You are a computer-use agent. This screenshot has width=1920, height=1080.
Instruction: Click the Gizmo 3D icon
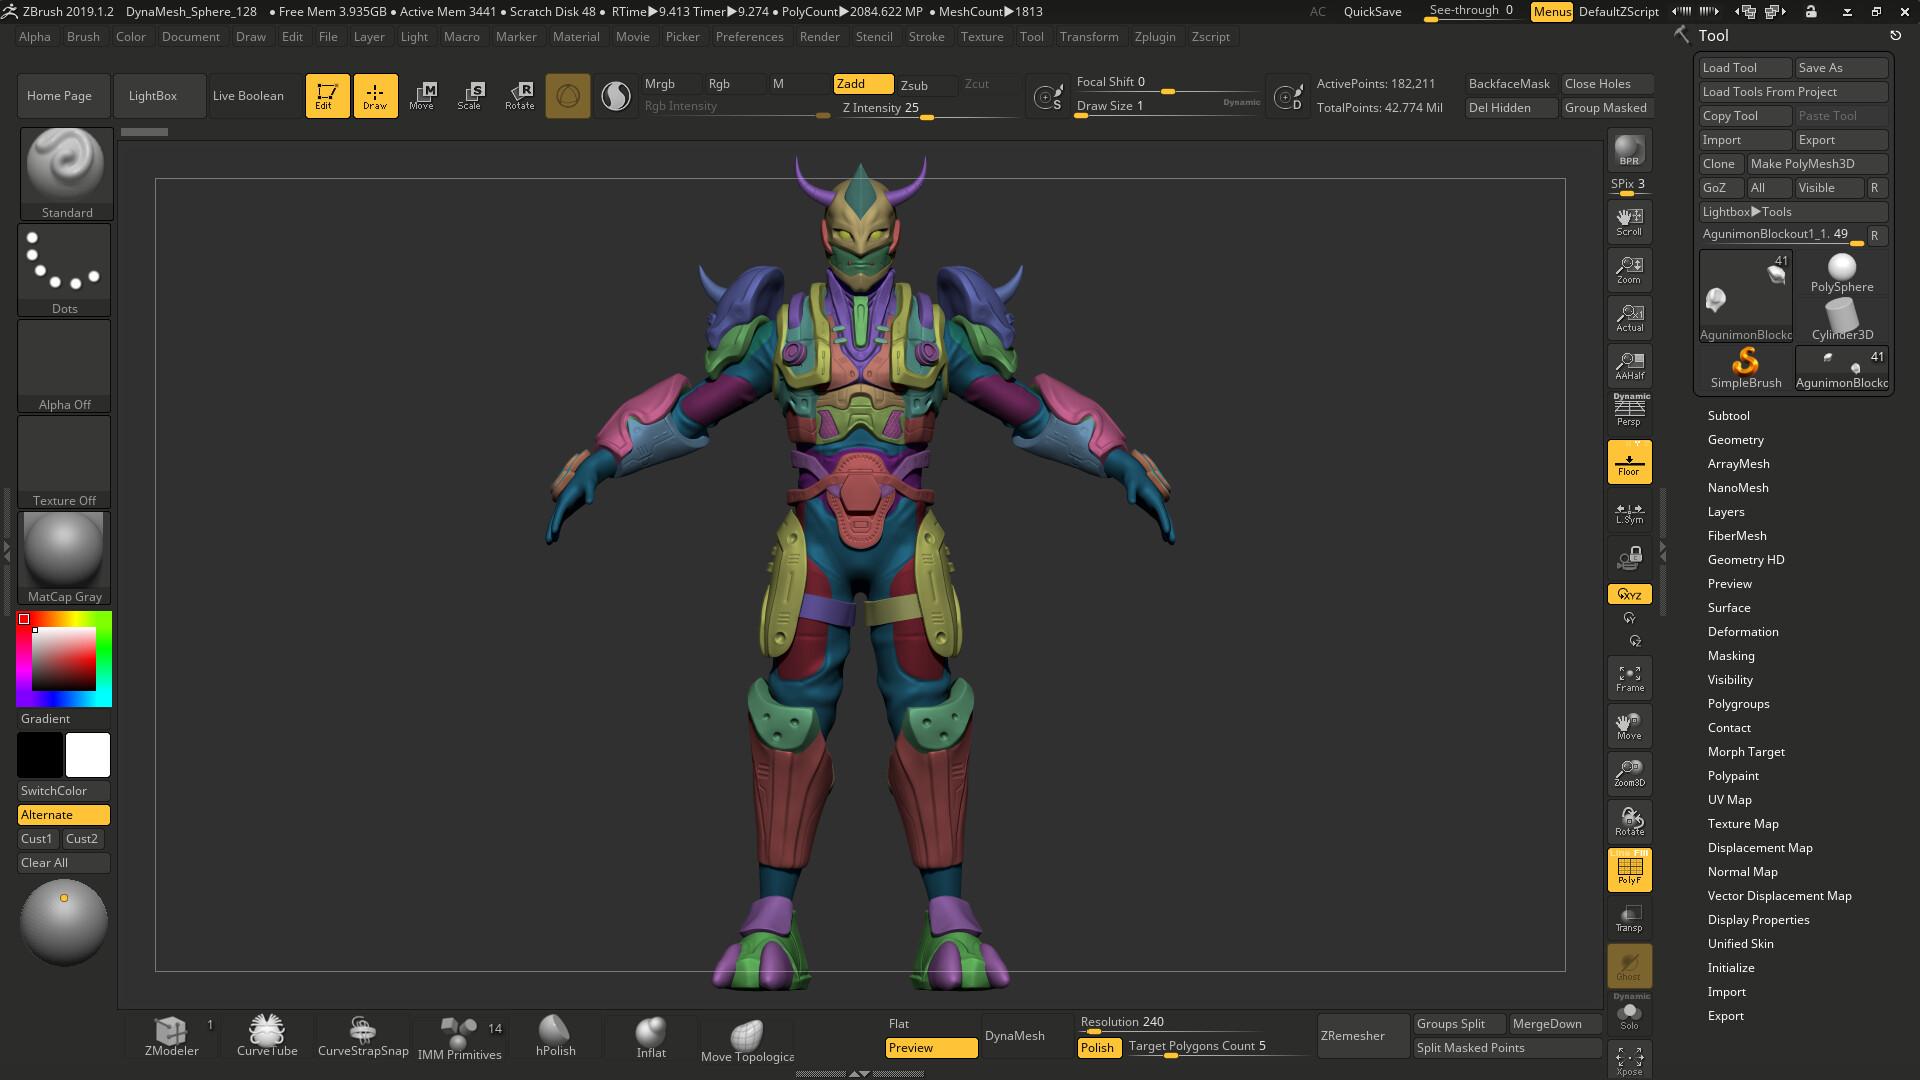point(568,96)
